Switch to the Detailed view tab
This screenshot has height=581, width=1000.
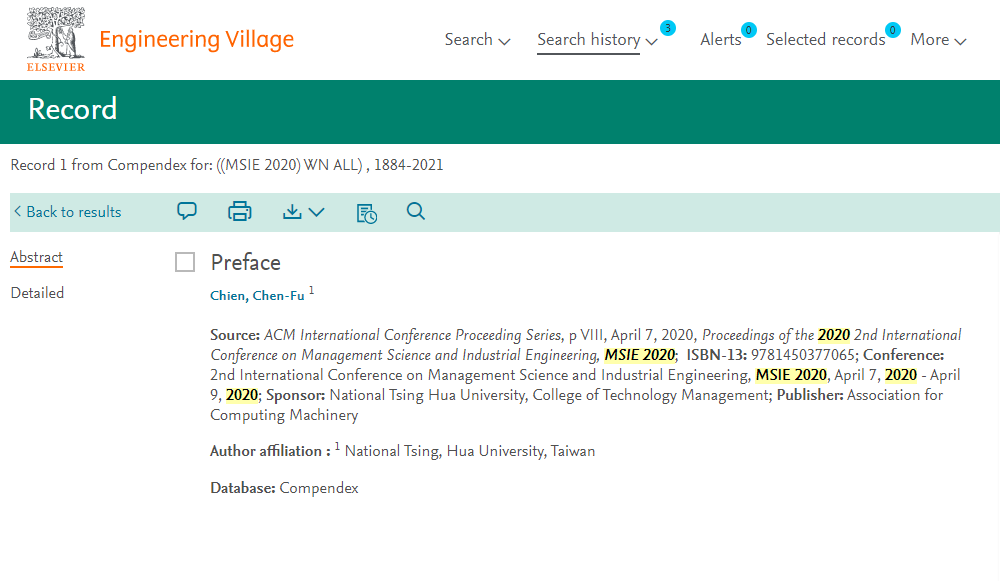coord(37,293)
